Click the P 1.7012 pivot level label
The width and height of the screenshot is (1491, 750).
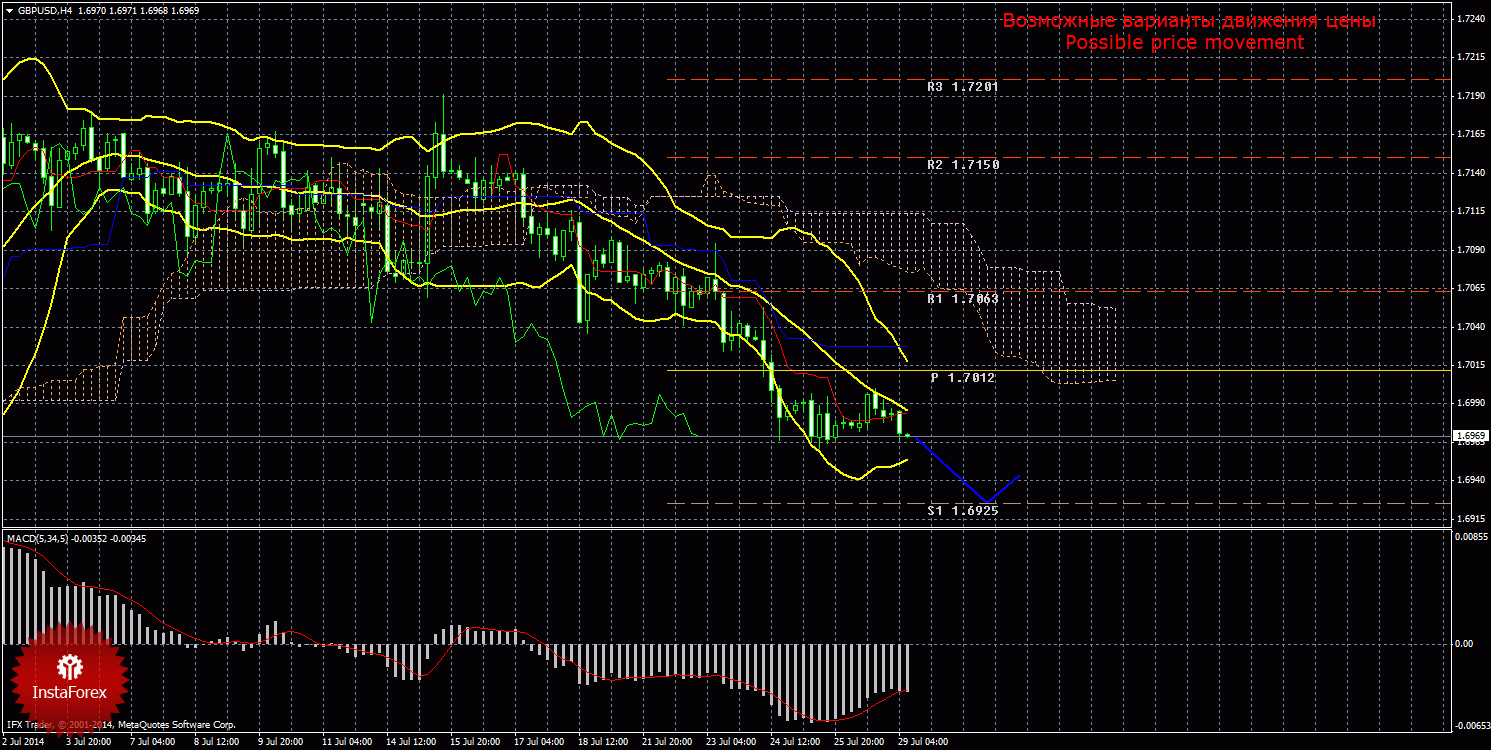tap(963, 378)
